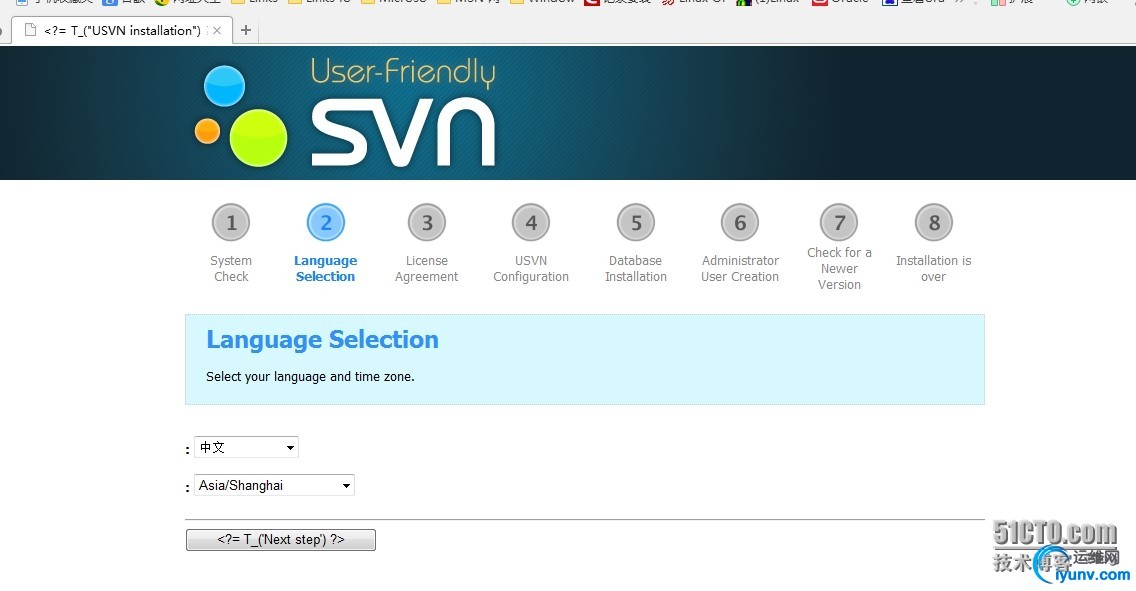Click Check for a Newer Version label

(x=839, y=269)
